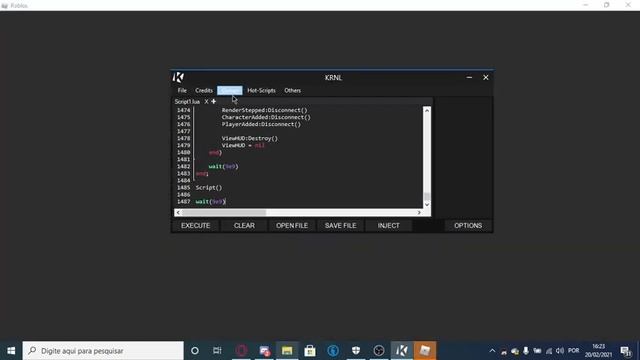This screenshot has height=360, width=640.
Task: Open volume control in the system tray
Action: click(560, 351)
